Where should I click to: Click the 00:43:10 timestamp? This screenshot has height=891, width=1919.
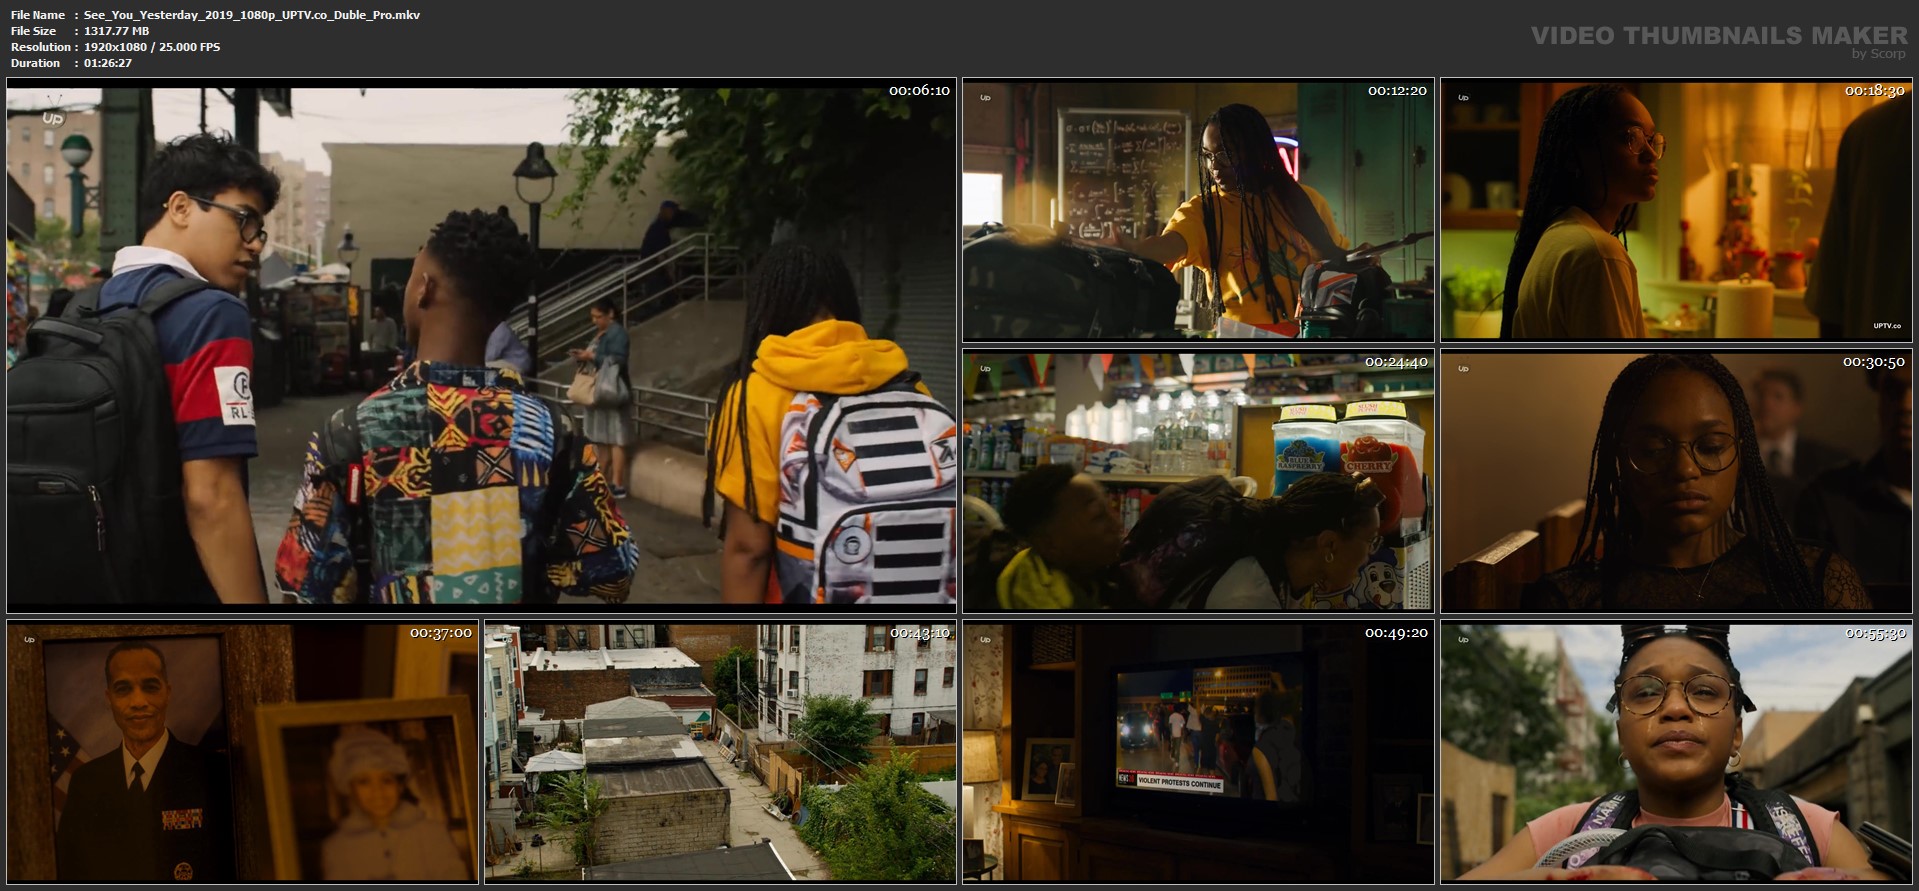point(919,633)
